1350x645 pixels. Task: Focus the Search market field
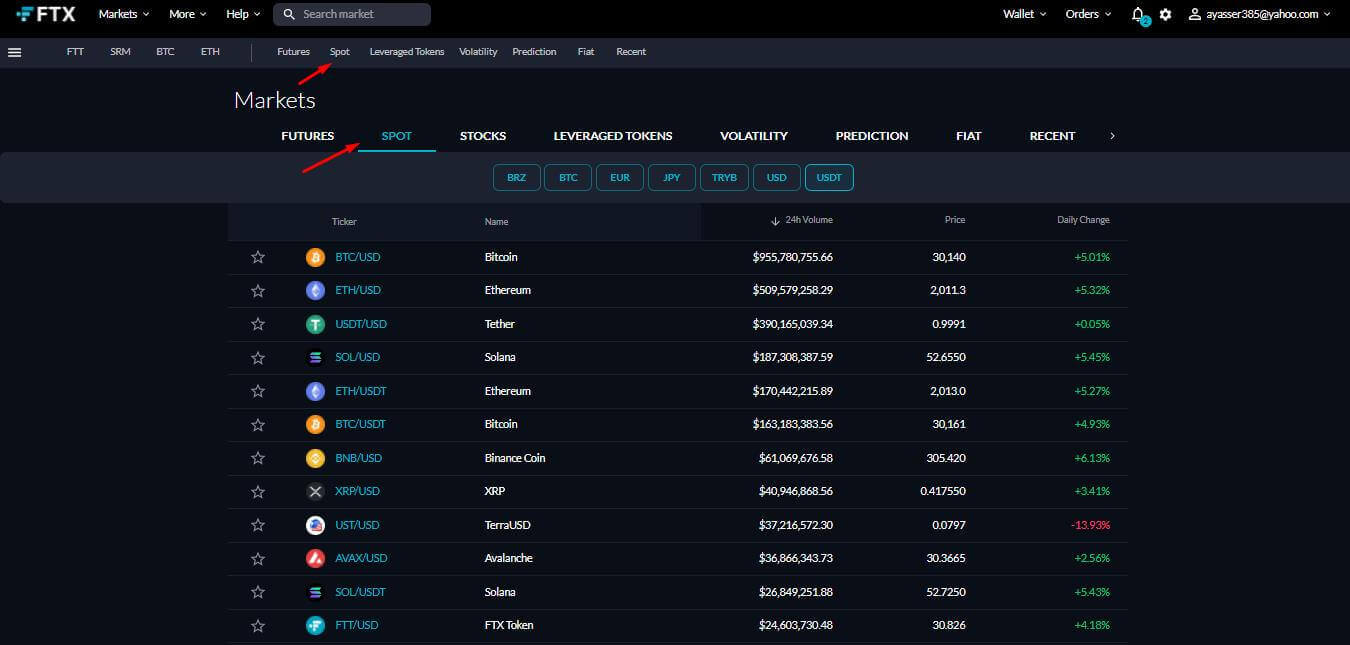coord(353,14)
